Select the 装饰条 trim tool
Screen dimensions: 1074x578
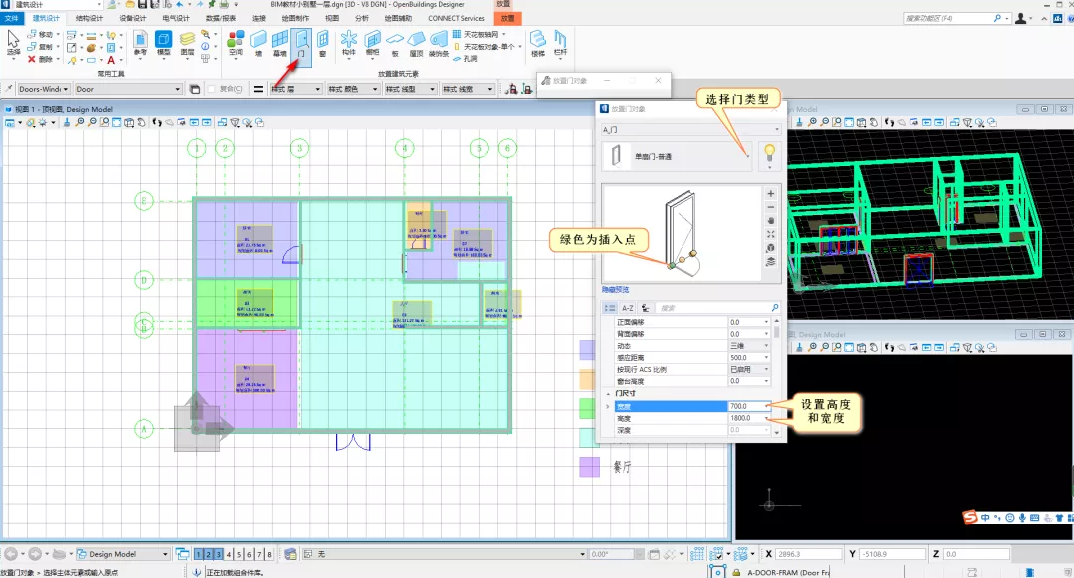(438, 44)
